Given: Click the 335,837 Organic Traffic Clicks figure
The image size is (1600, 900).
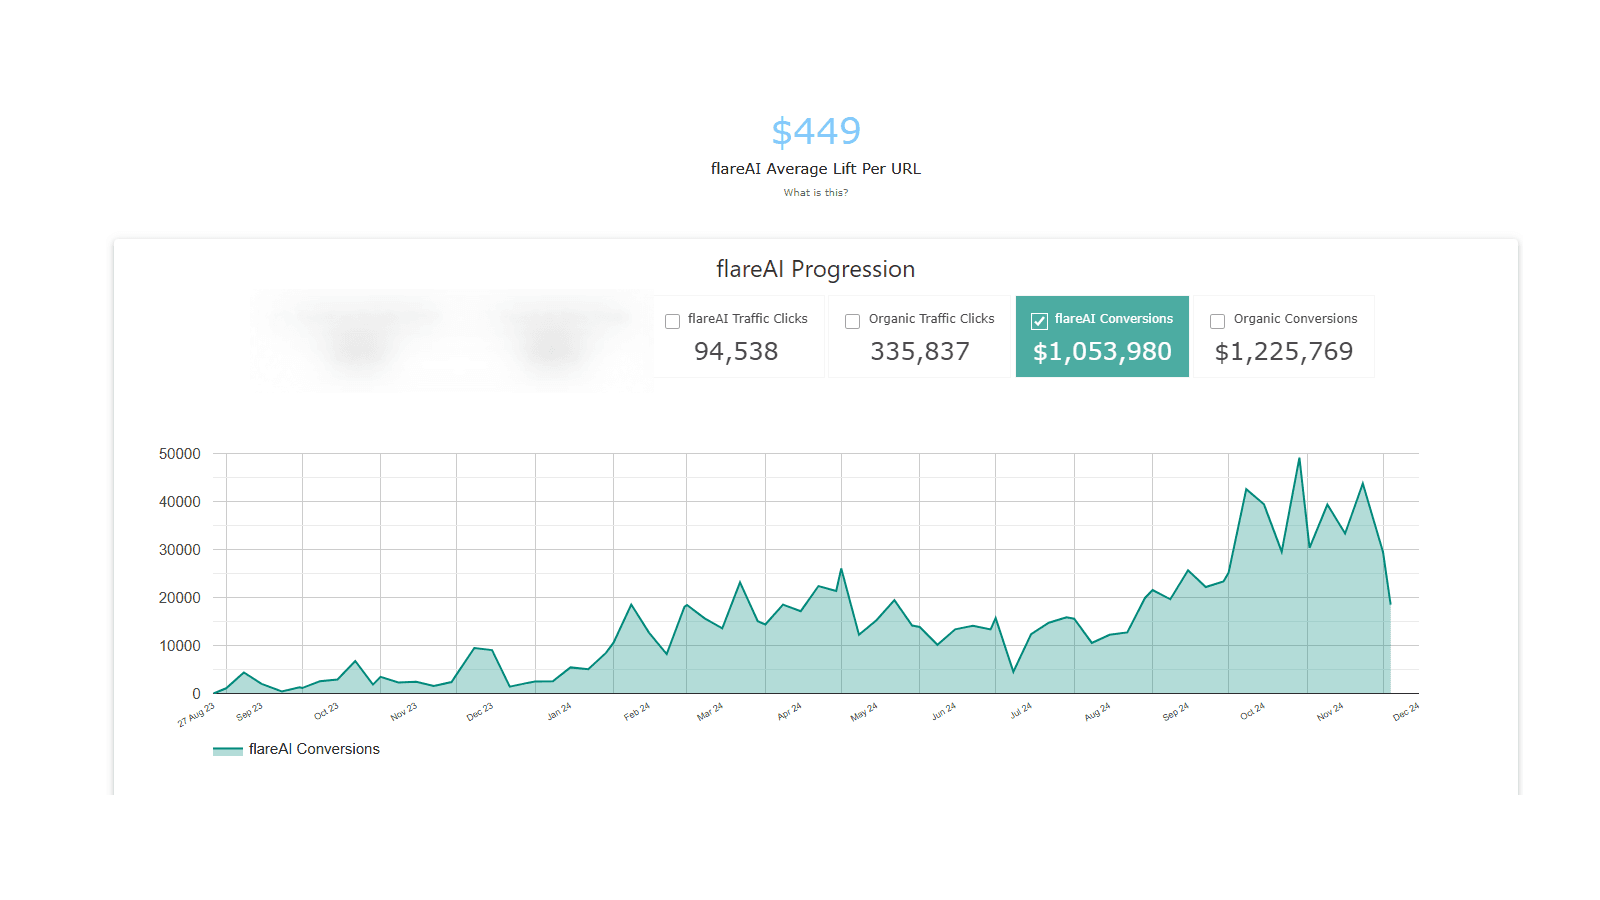Looking at the screenshot, I should tap(919, 351).
